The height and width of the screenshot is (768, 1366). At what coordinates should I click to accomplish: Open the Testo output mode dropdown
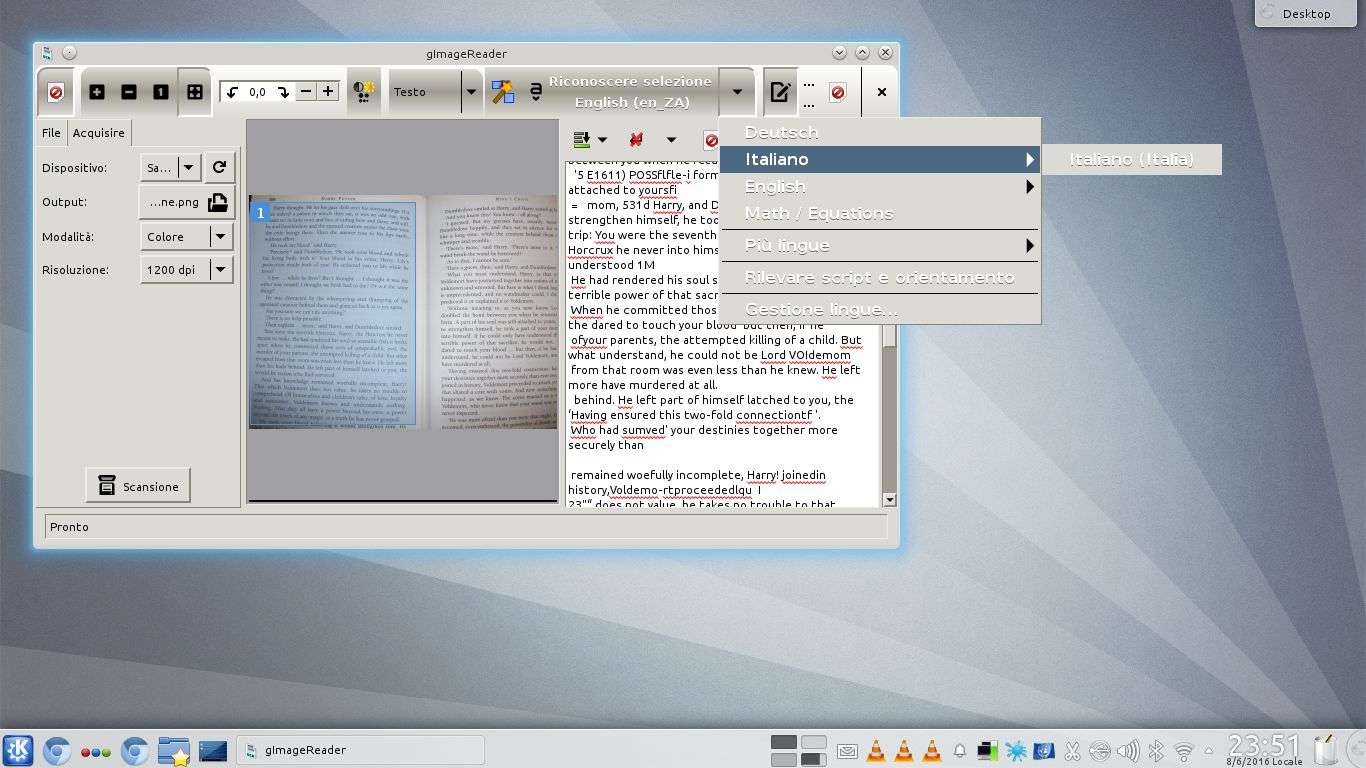470,92
